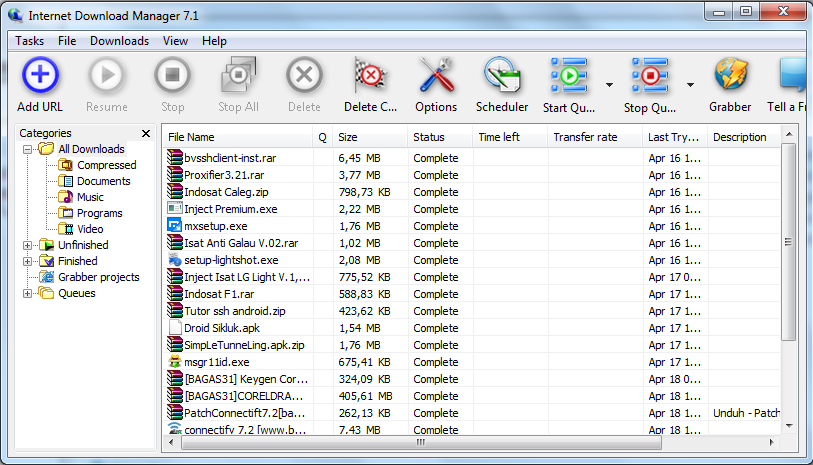Image resolution: width=813 pixels, height=465 pixels.
Task: Select the Indosat F1.rar download
Action: 471,294
